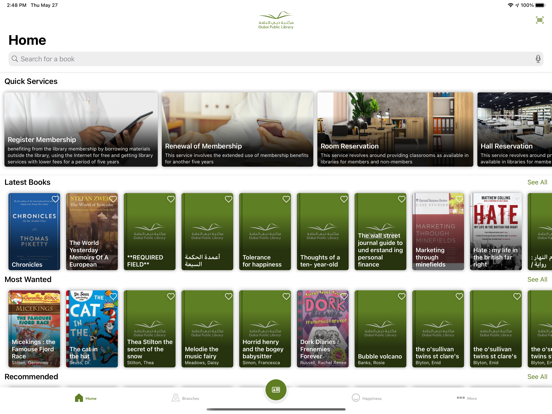This screenshot has width=552, height=414.
Task: Open the barcode scanner icon
Action: pos(539,20)
